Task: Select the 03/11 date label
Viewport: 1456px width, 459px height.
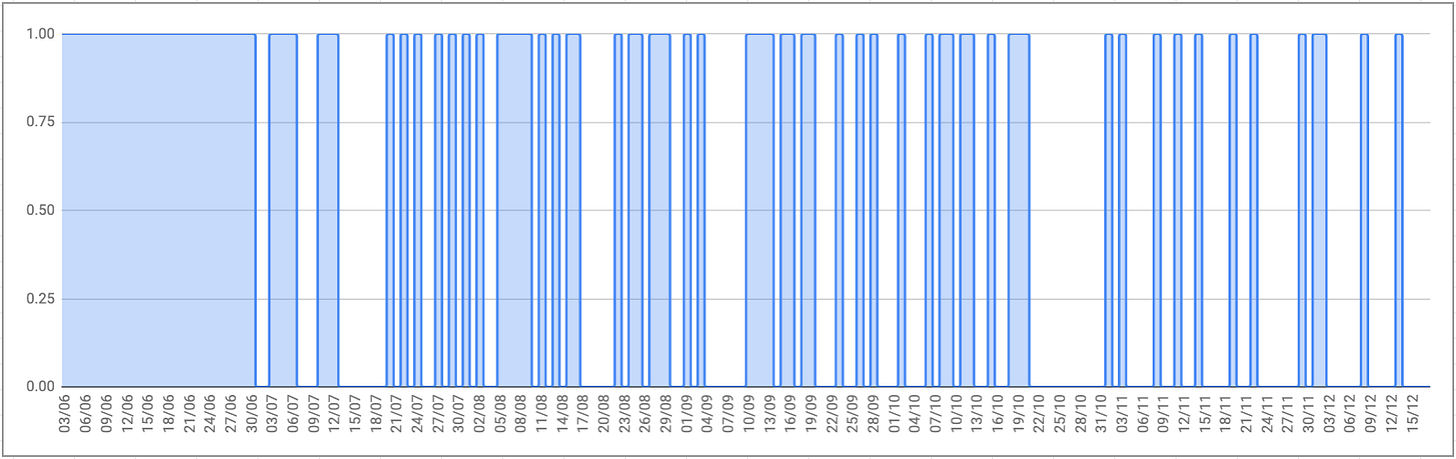Action: click(x=1123, y=413)
